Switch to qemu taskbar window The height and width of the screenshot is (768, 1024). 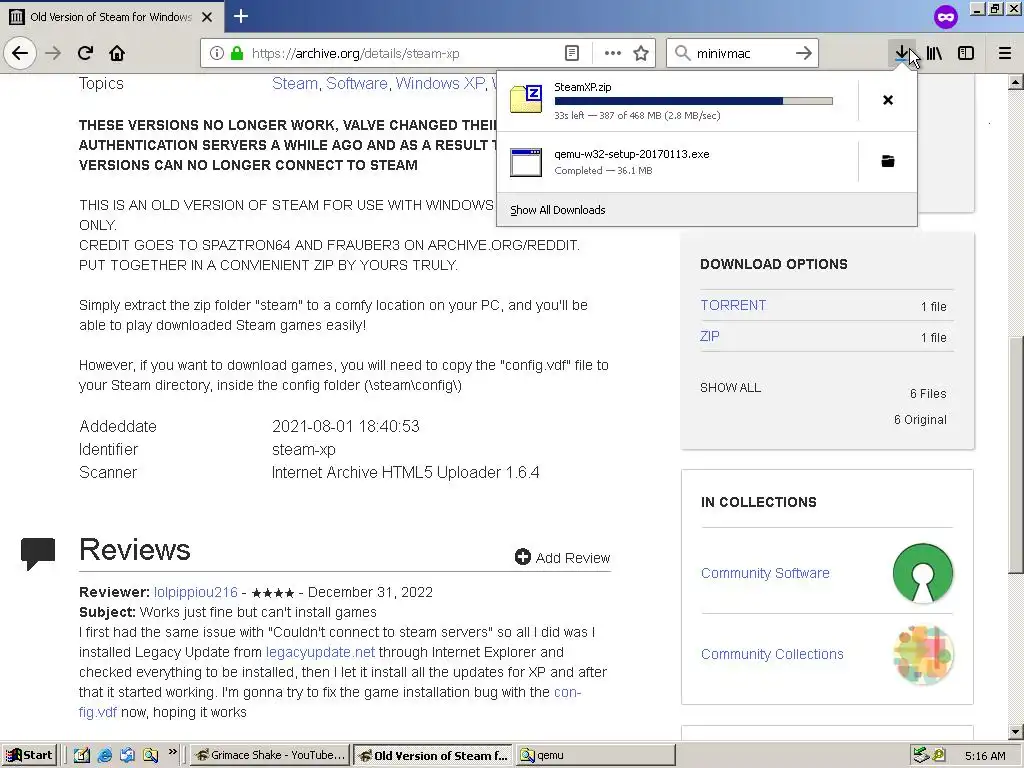point(596,756)
